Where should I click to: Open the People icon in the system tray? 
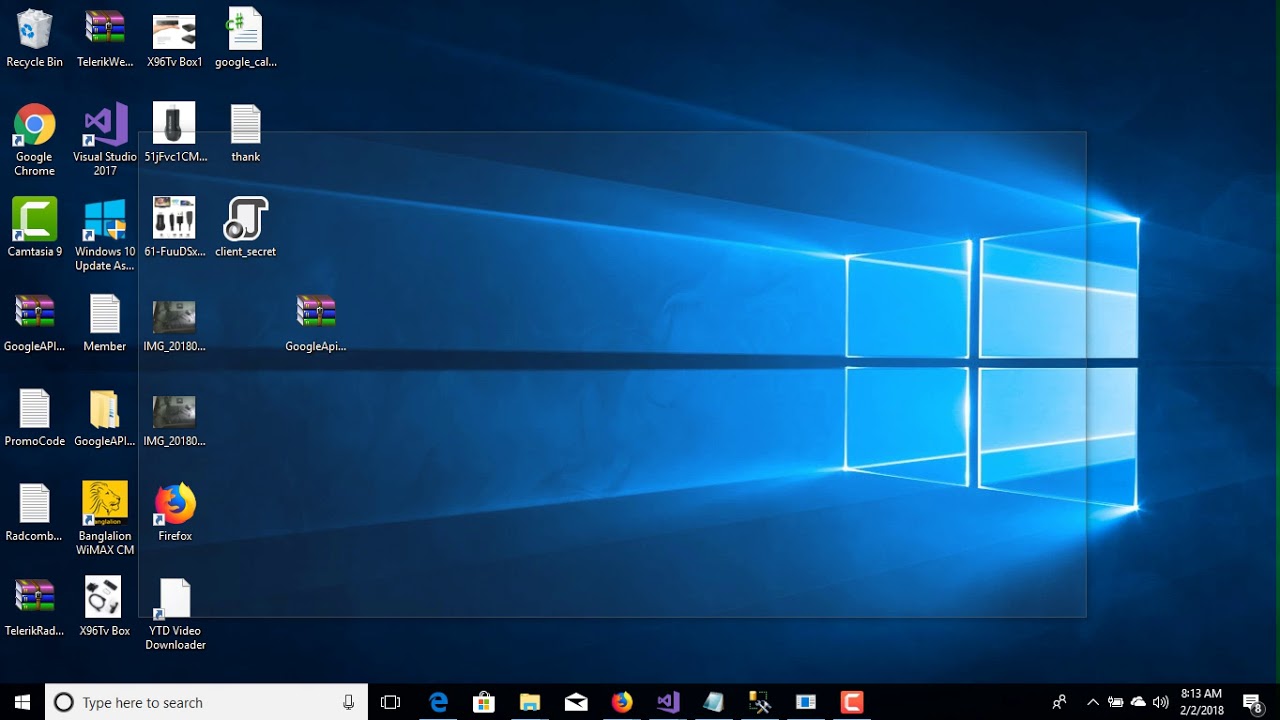coord(1059,702)
